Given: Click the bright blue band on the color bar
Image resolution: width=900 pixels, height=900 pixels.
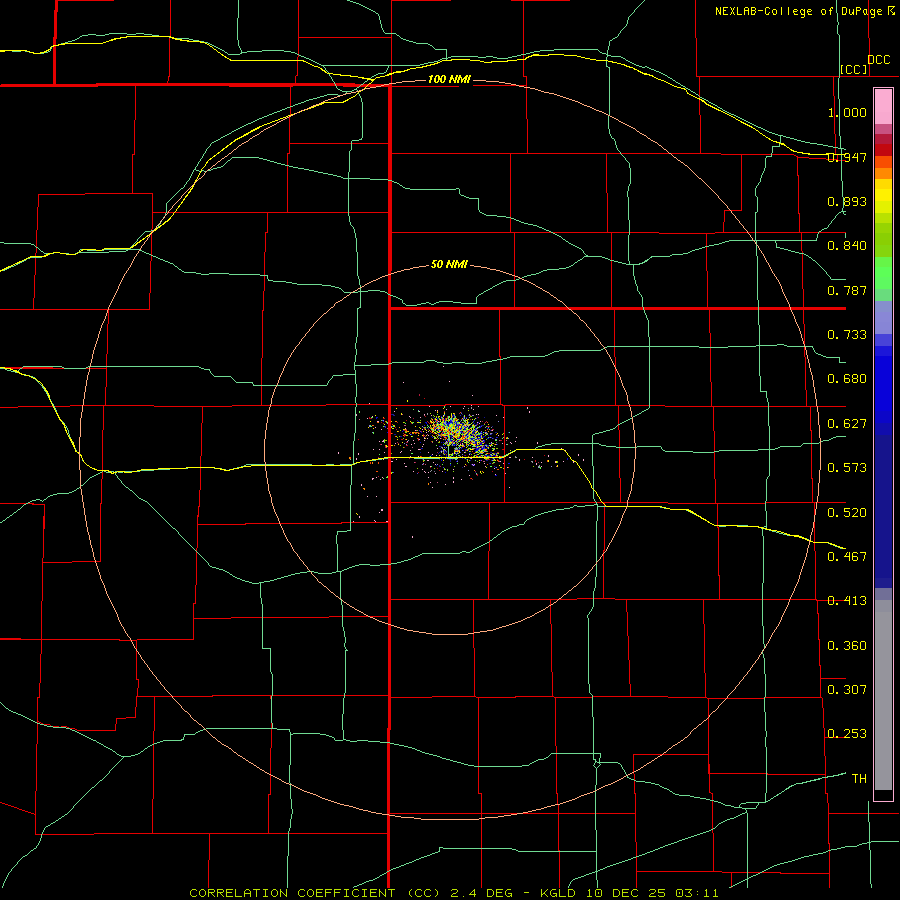Looking at the screenshot, I should [x=883, y=390].
